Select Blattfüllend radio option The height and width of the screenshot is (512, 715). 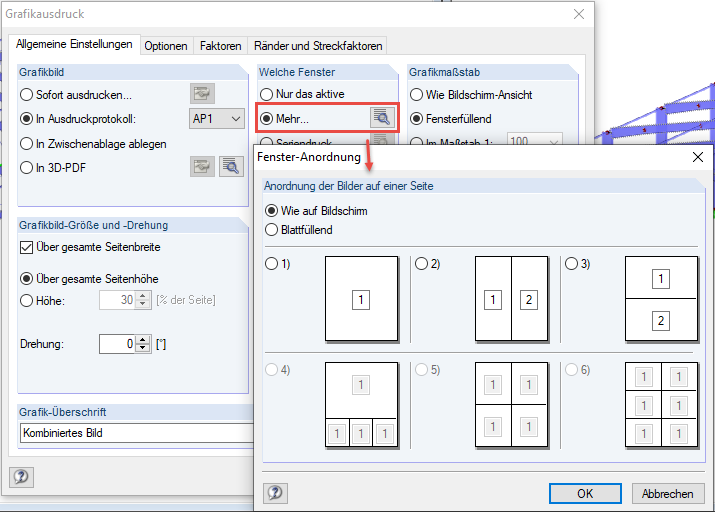pos(271,229)
